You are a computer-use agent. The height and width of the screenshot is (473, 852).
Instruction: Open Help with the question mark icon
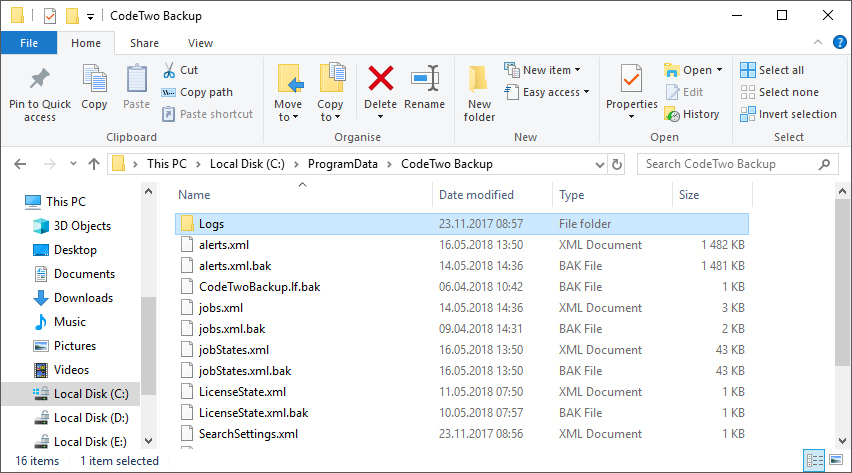click(x=840, y=42)
